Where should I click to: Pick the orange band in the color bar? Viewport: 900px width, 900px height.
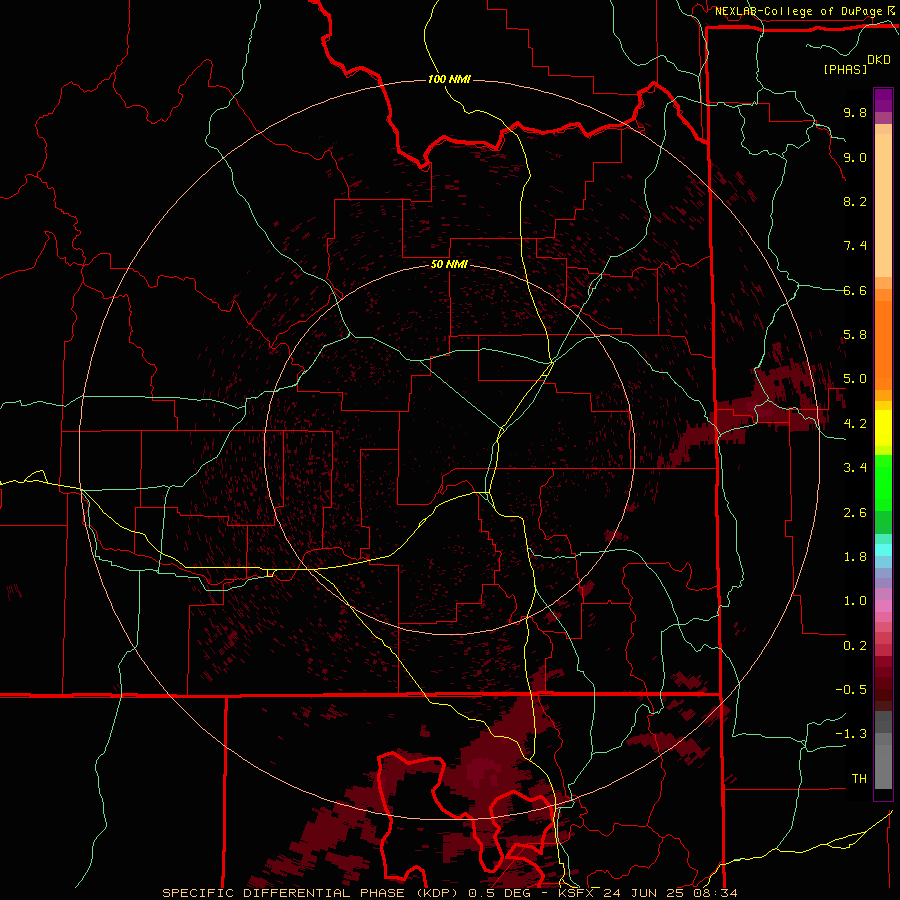(x=883, y=346)
